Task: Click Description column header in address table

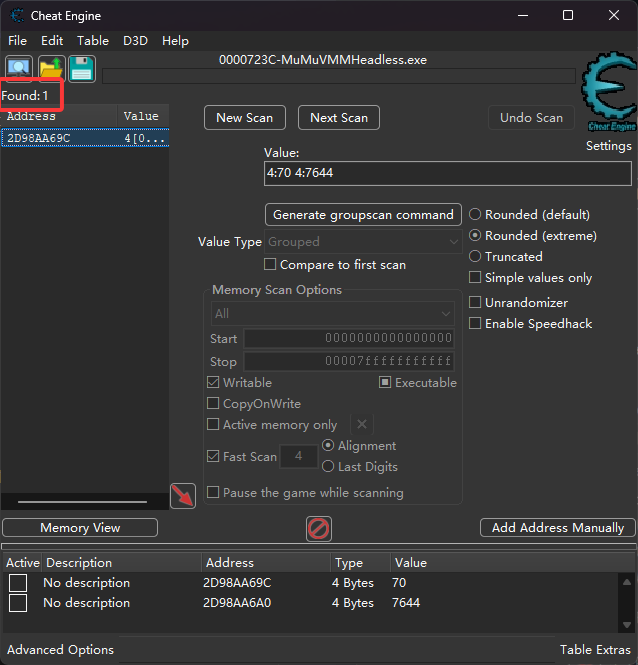Action: [121, 563]
